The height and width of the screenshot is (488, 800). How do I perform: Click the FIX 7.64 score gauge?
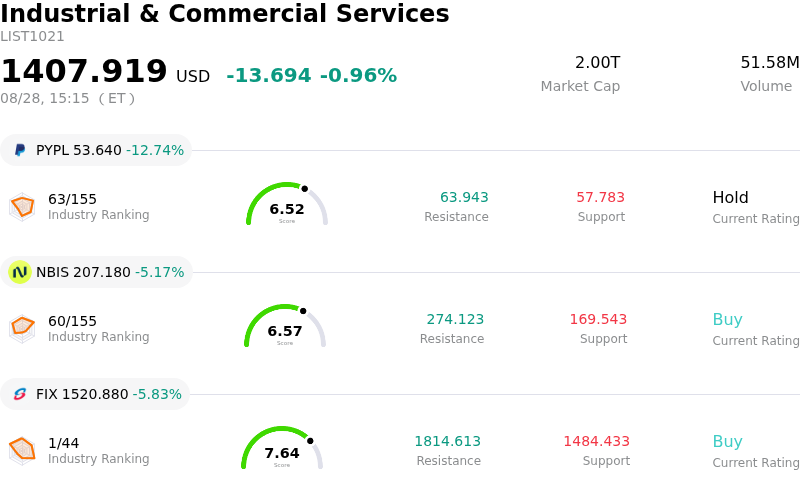(282, 448)
